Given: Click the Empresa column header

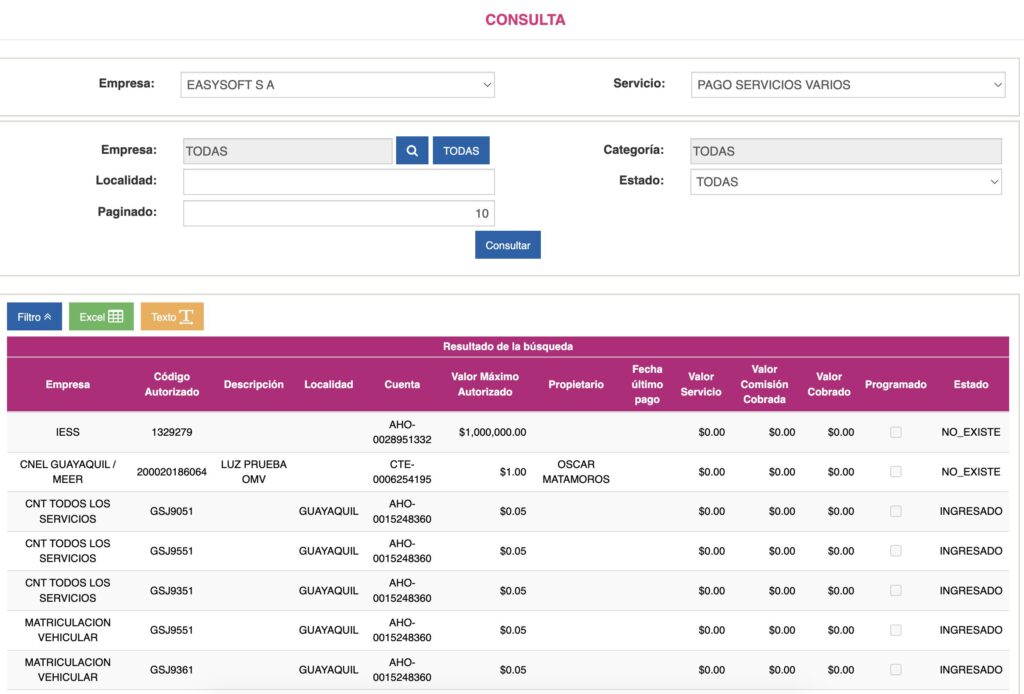Looking at the screenshot, I should click(x=68, y=385).
